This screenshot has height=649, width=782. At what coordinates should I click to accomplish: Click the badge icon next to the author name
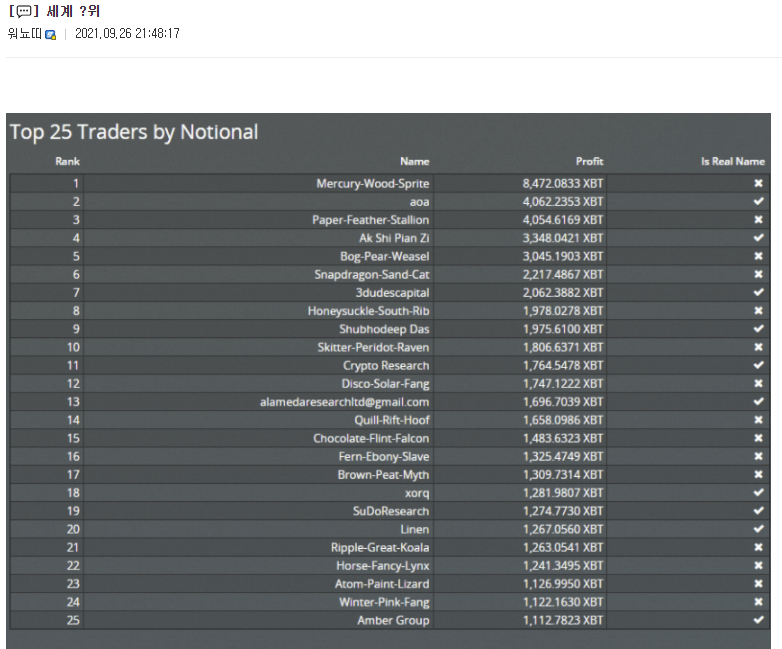50,34
